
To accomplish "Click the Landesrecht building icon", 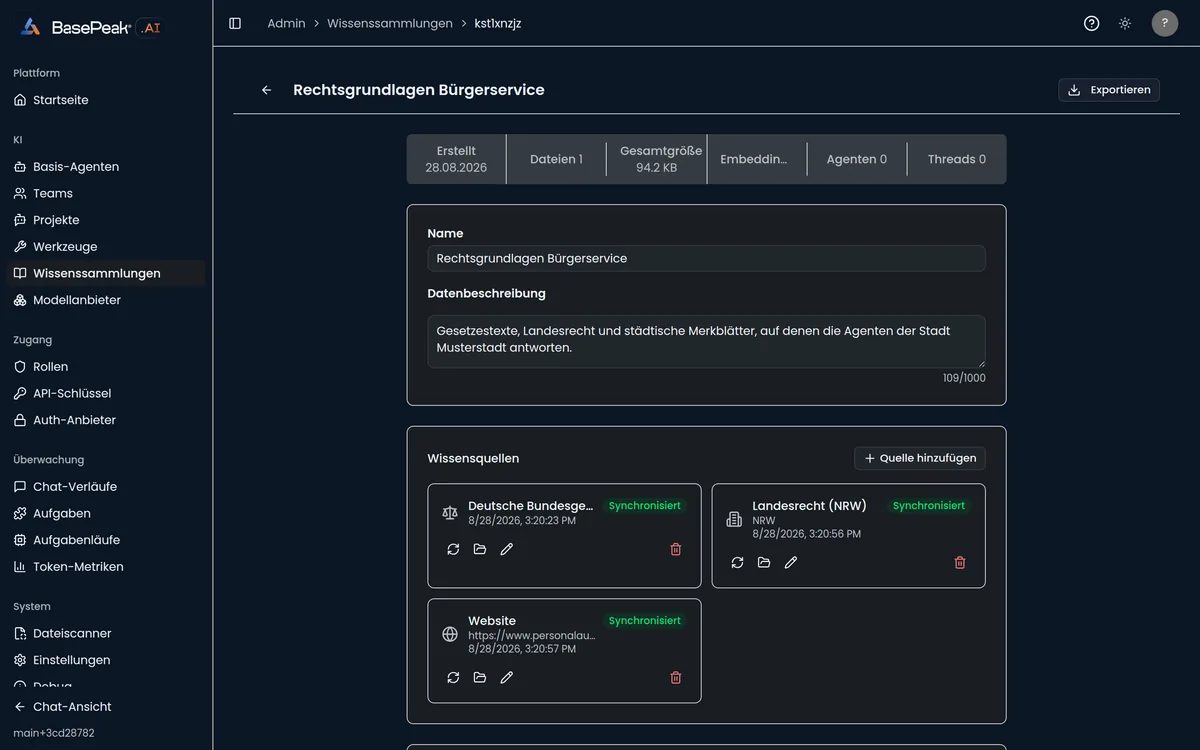I will tap(734, 519).
